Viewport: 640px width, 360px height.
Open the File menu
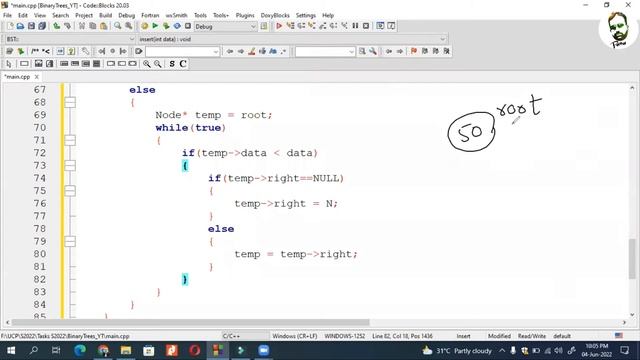pos(7,16)
